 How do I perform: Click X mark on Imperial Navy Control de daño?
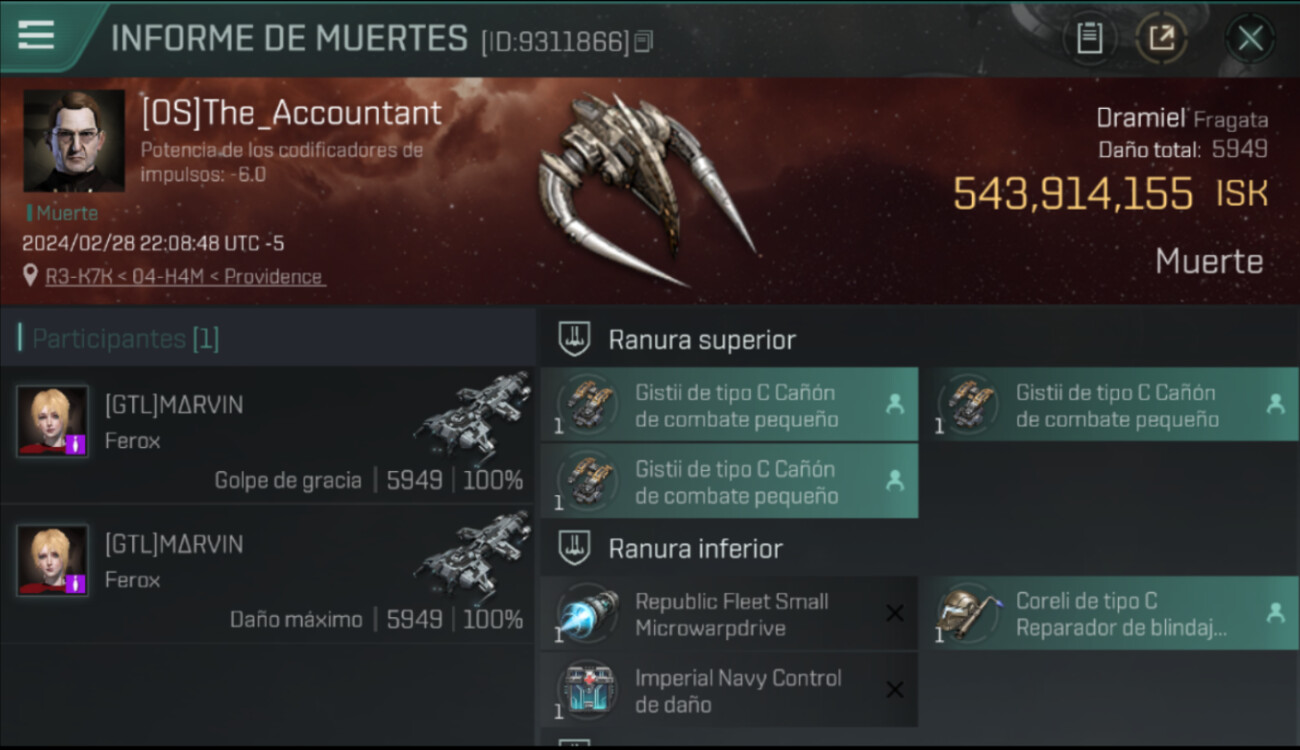(x=895, y=690)
